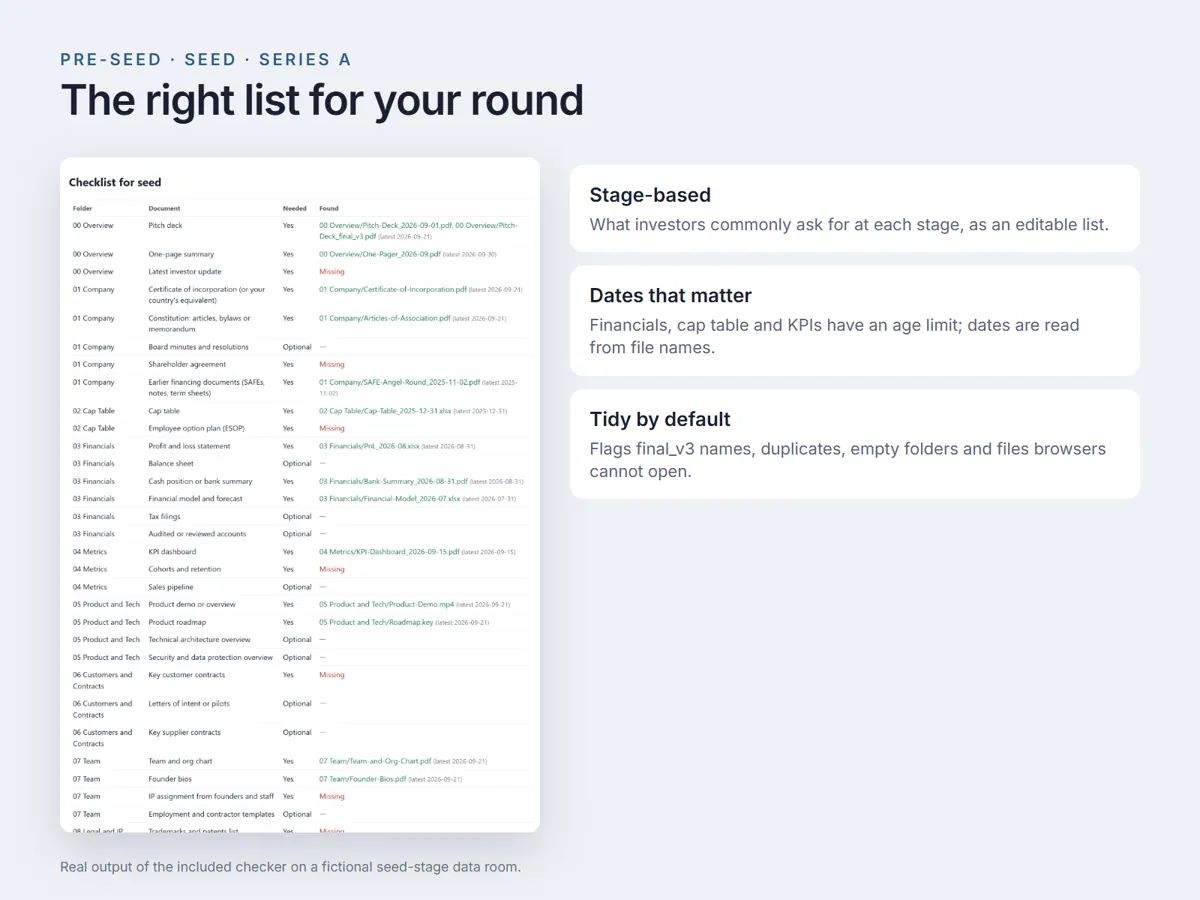The height and width of the screenshot is (900, 1200).
Task: Click the Checklist for seed heading
Action: pyautogui.click(x=115, y=182)
